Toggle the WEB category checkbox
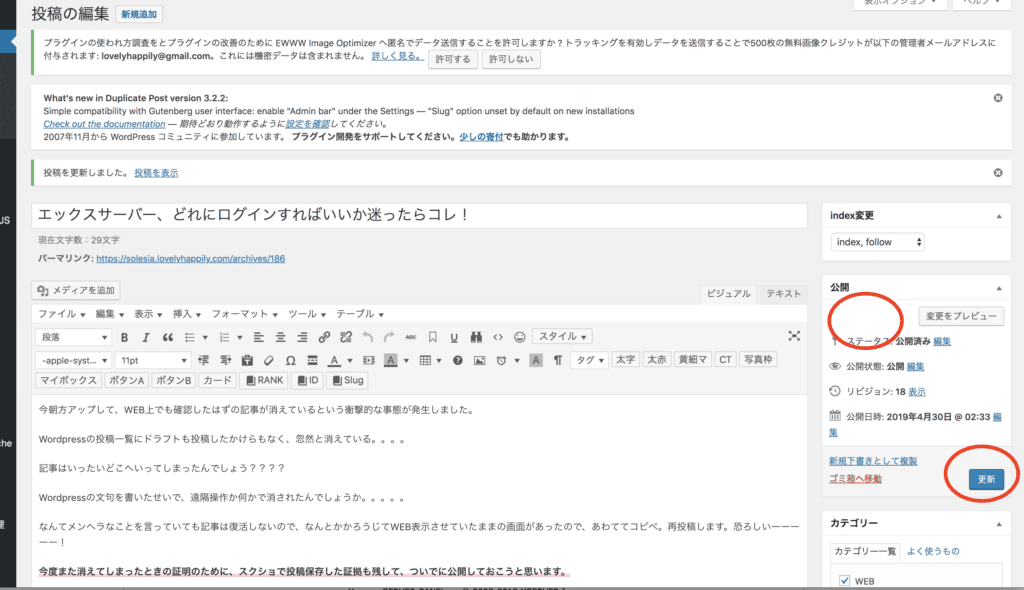The width and height of the screenshot is (1024, 590). click(x=844, y=580)
